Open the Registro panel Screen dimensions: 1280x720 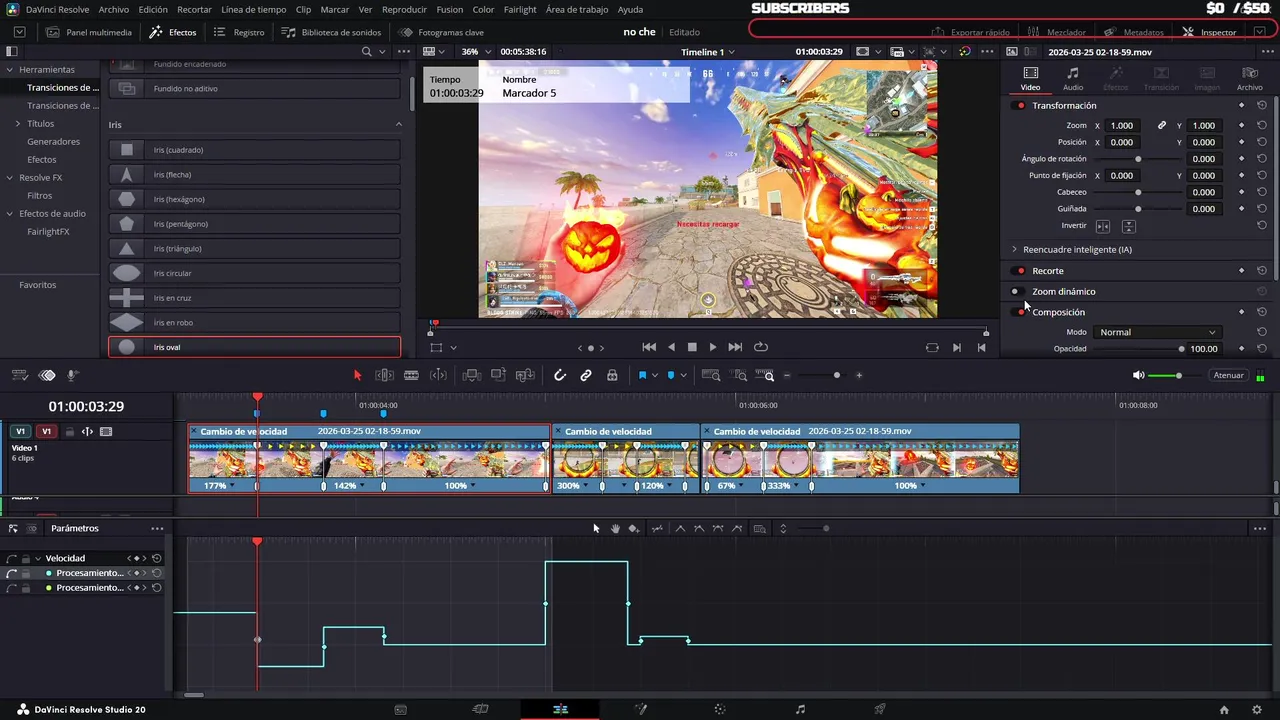click(240, 32)
